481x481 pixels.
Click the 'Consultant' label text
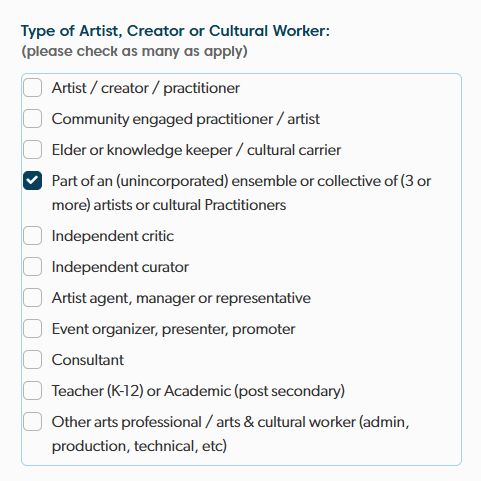[x=88, y=360]
